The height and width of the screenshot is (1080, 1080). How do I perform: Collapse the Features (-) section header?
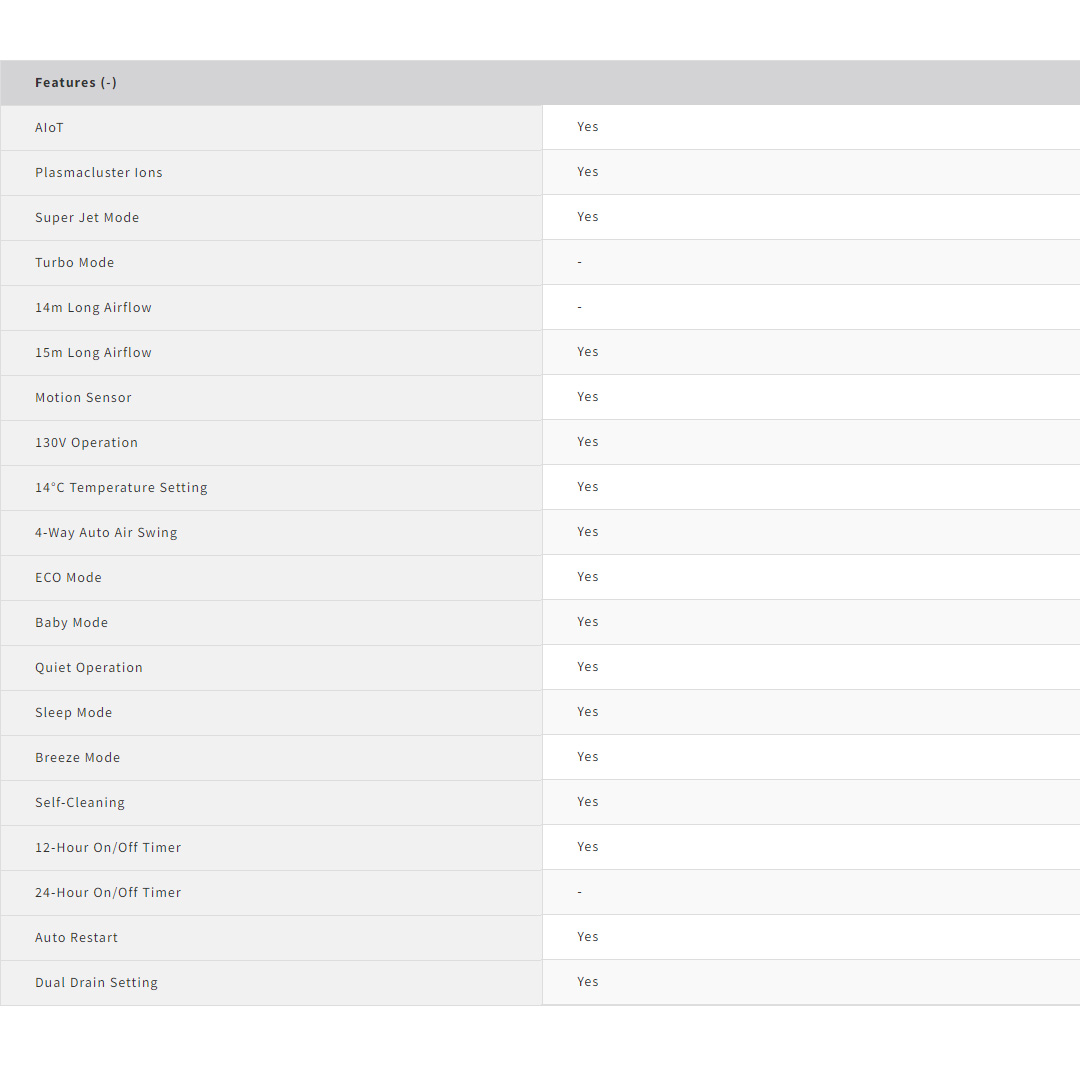76,83
